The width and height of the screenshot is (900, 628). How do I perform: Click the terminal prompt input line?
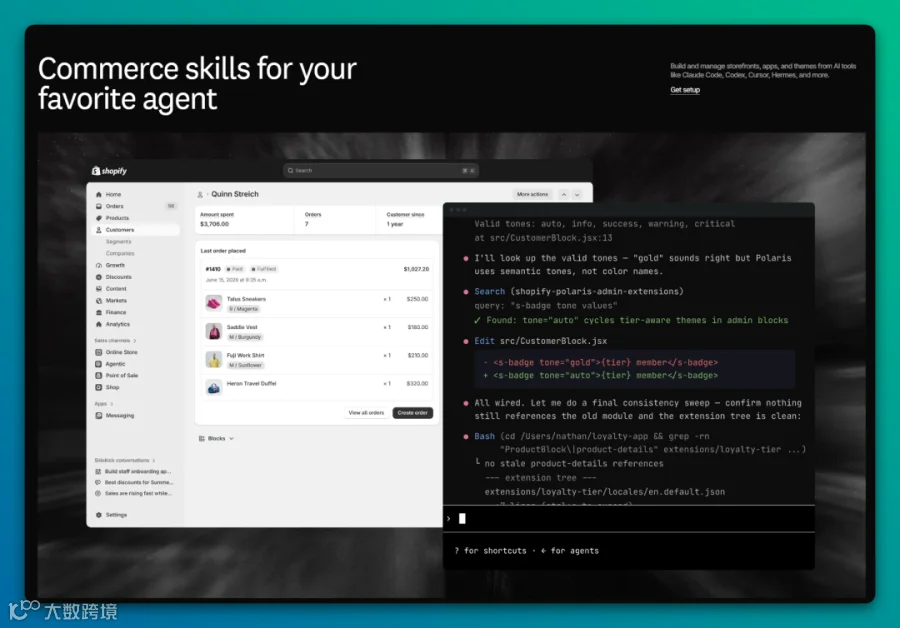tap(629, 519)
